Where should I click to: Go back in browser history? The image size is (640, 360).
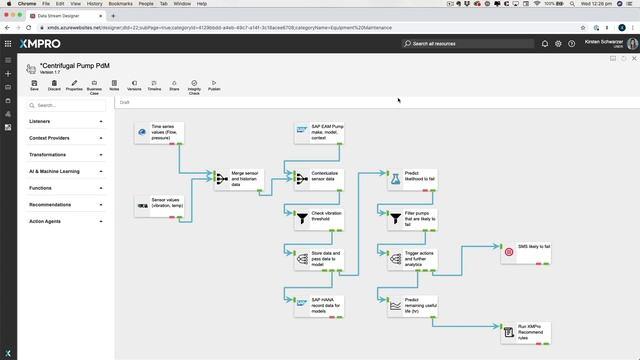coord(7,28)
